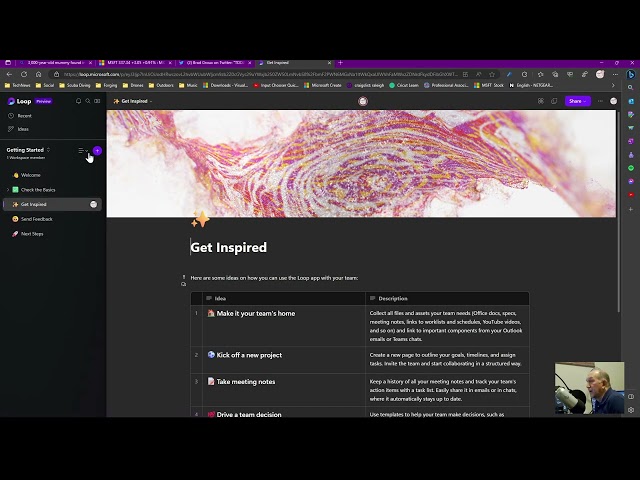The image size is (640, 480).
Task: Click the Edge sidebar search icon
Action: pos(631,88)
